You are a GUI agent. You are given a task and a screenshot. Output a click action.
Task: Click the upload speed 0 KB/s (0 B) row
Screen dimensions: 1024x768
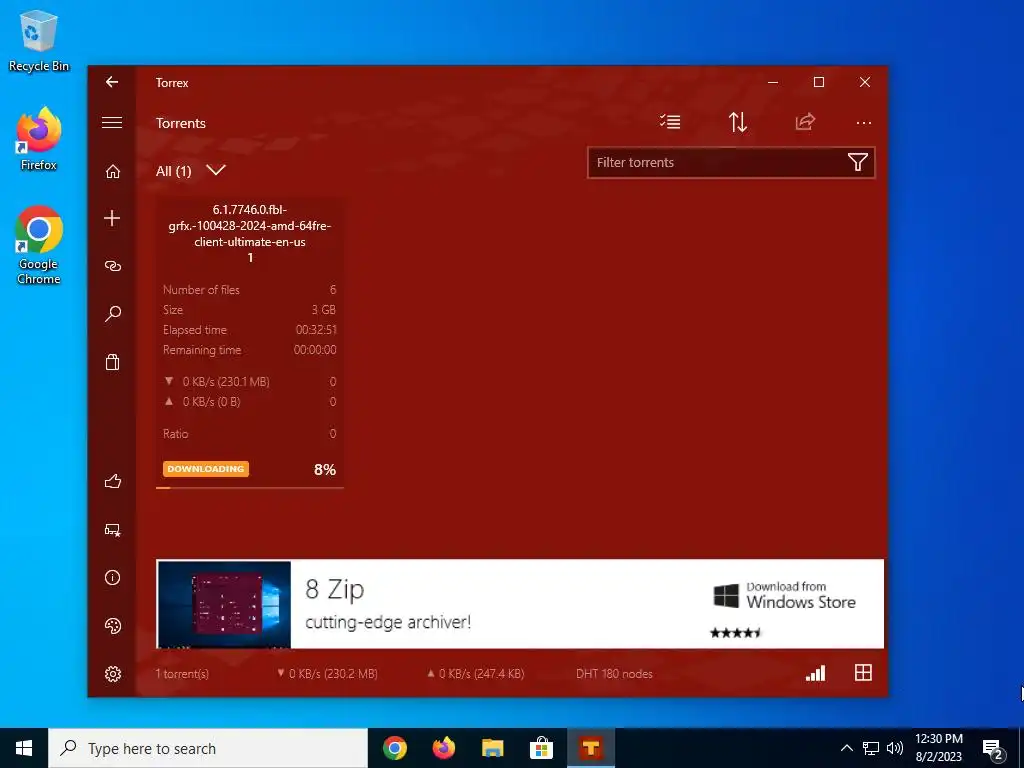pyautogui.click(x=249, y=402)
